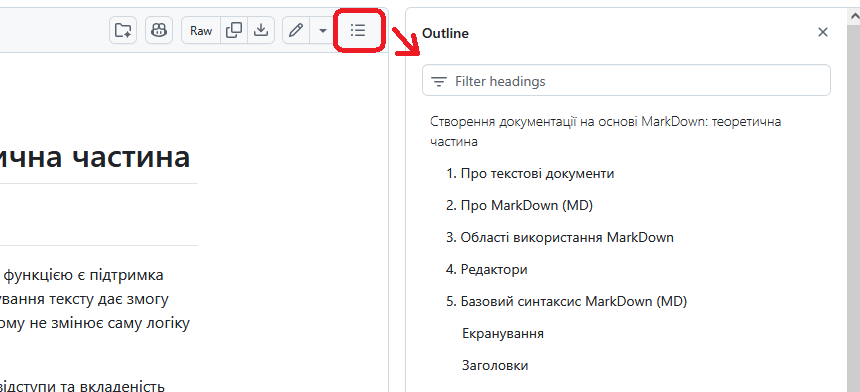Click the 'Outline' panel title
The image size is (860, 392).
point(445,33)
